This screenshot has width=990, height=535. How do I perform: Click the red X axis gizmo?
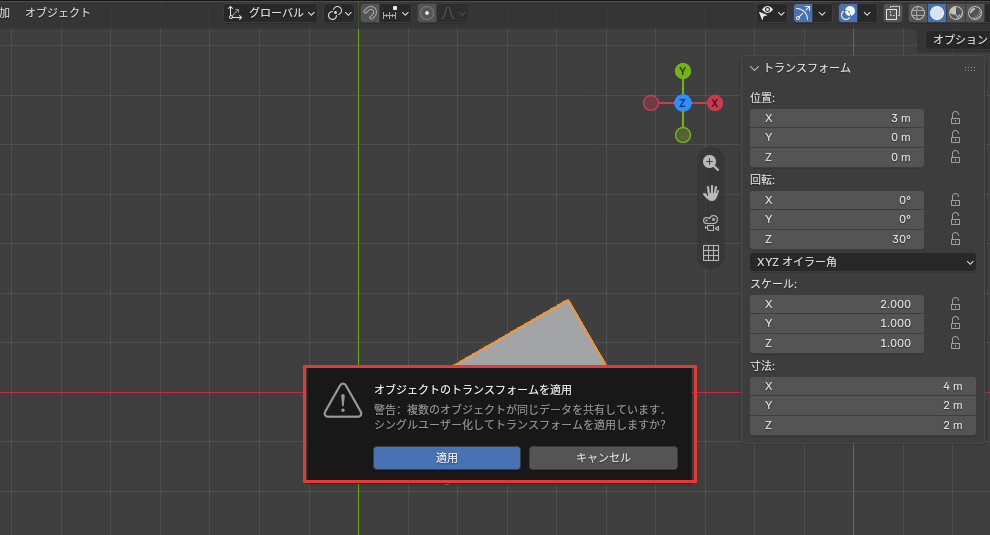tap(715, 103)
